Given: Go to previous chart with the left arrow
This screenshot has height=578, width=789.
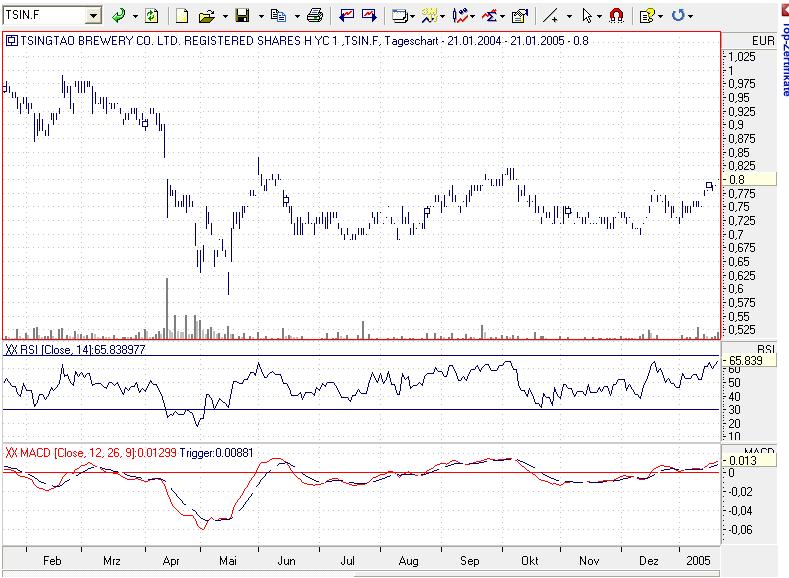Looking at the screenshot, I should pyautogui.click(x=346, y=16).
